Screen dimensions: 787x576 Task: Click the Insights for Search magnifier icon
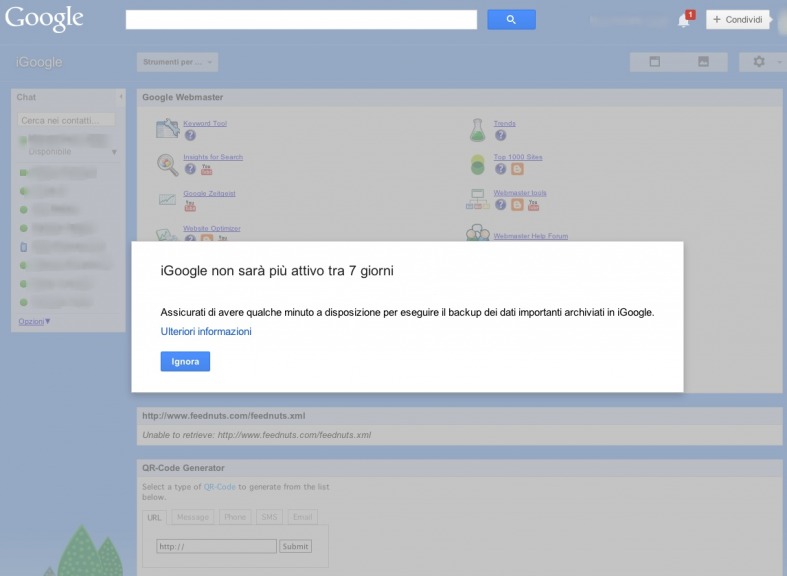pyautogui.click(x=167, y=164)
